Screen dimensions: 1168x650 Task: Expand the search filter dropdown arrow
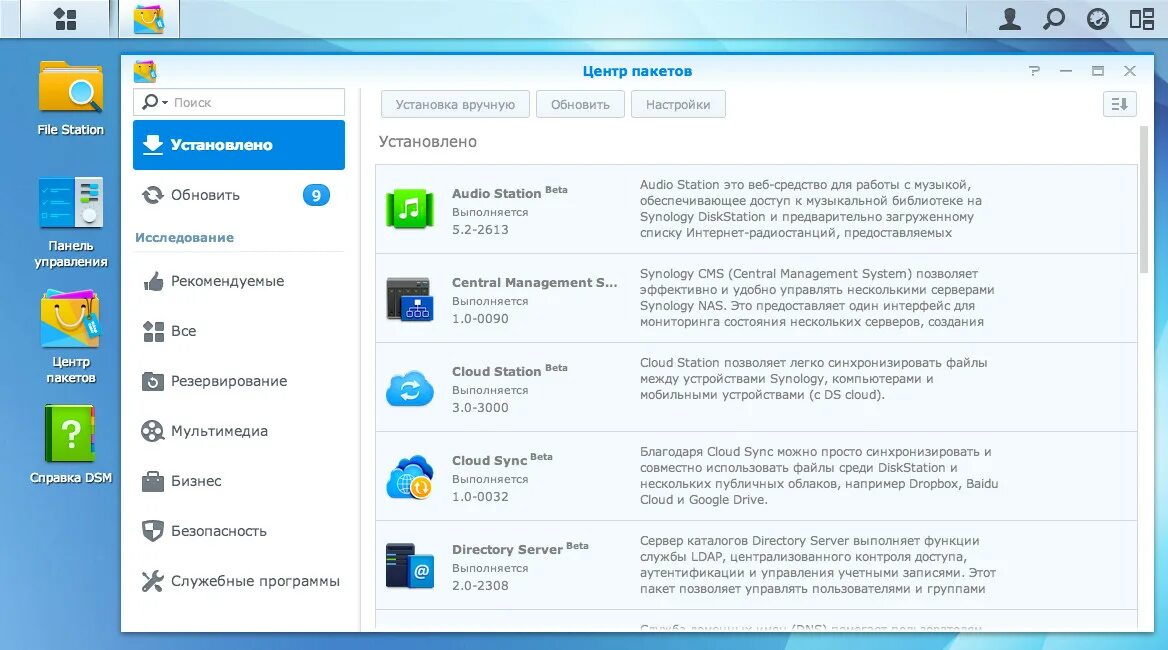165,103
